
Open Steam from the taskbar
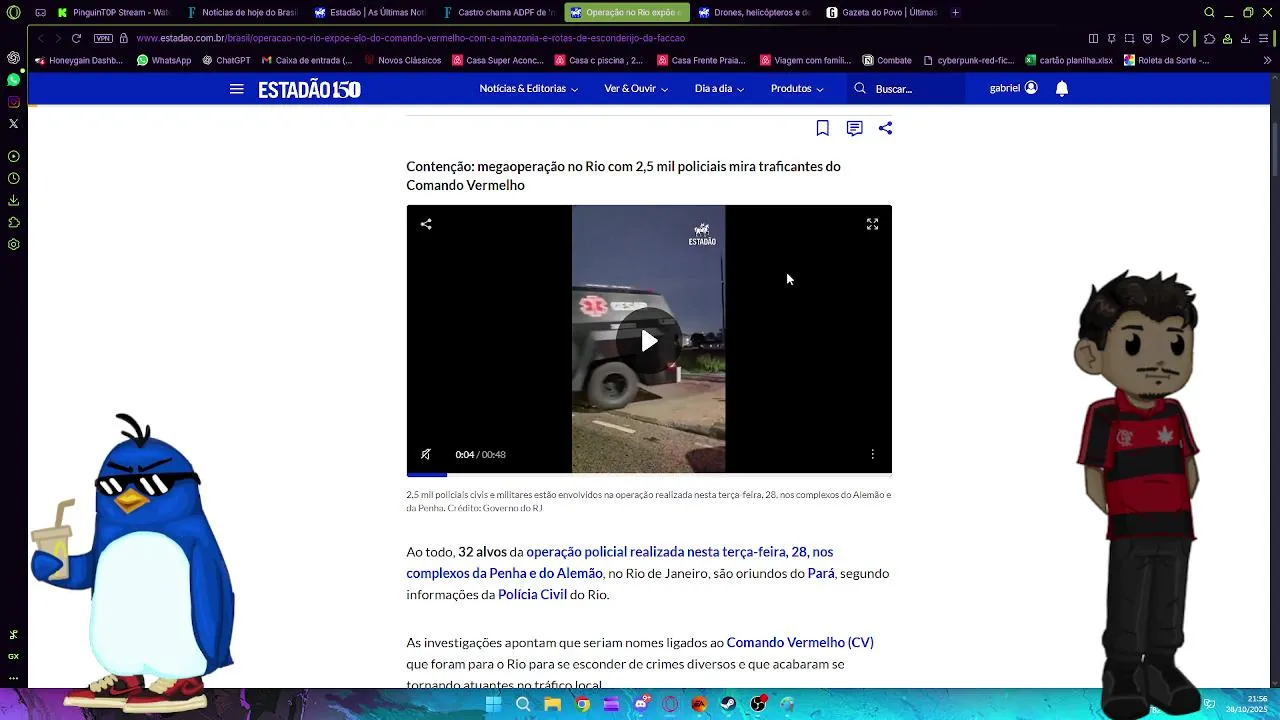coord(728,704)
